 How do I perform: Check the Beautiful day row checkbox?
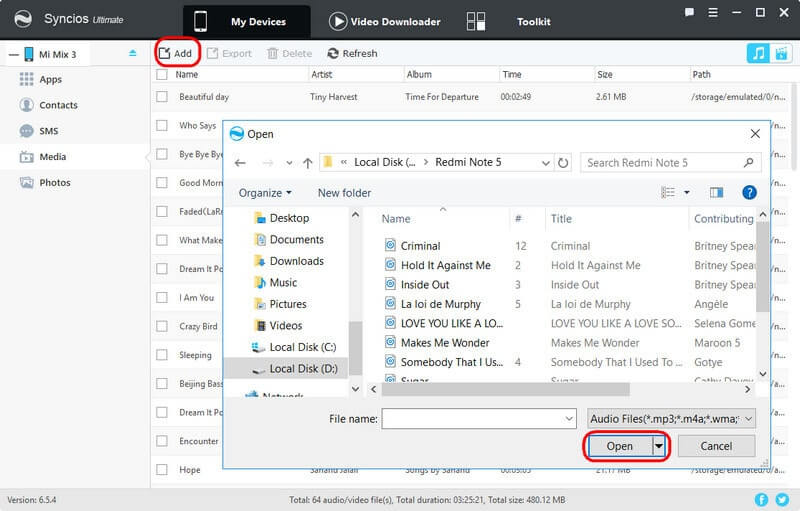point(162,96)
